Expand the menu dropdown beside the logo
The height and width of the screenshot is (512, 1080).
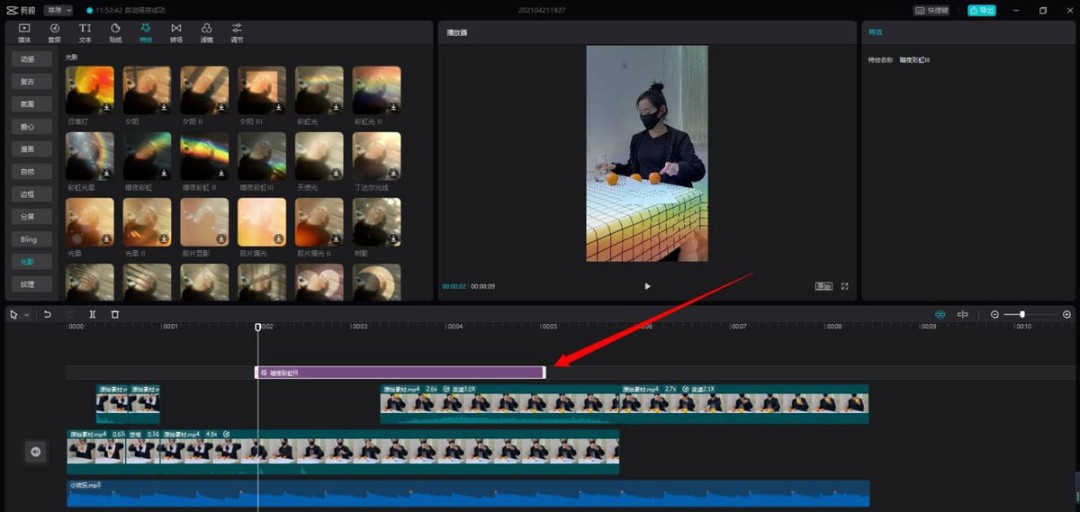[59, 10]
